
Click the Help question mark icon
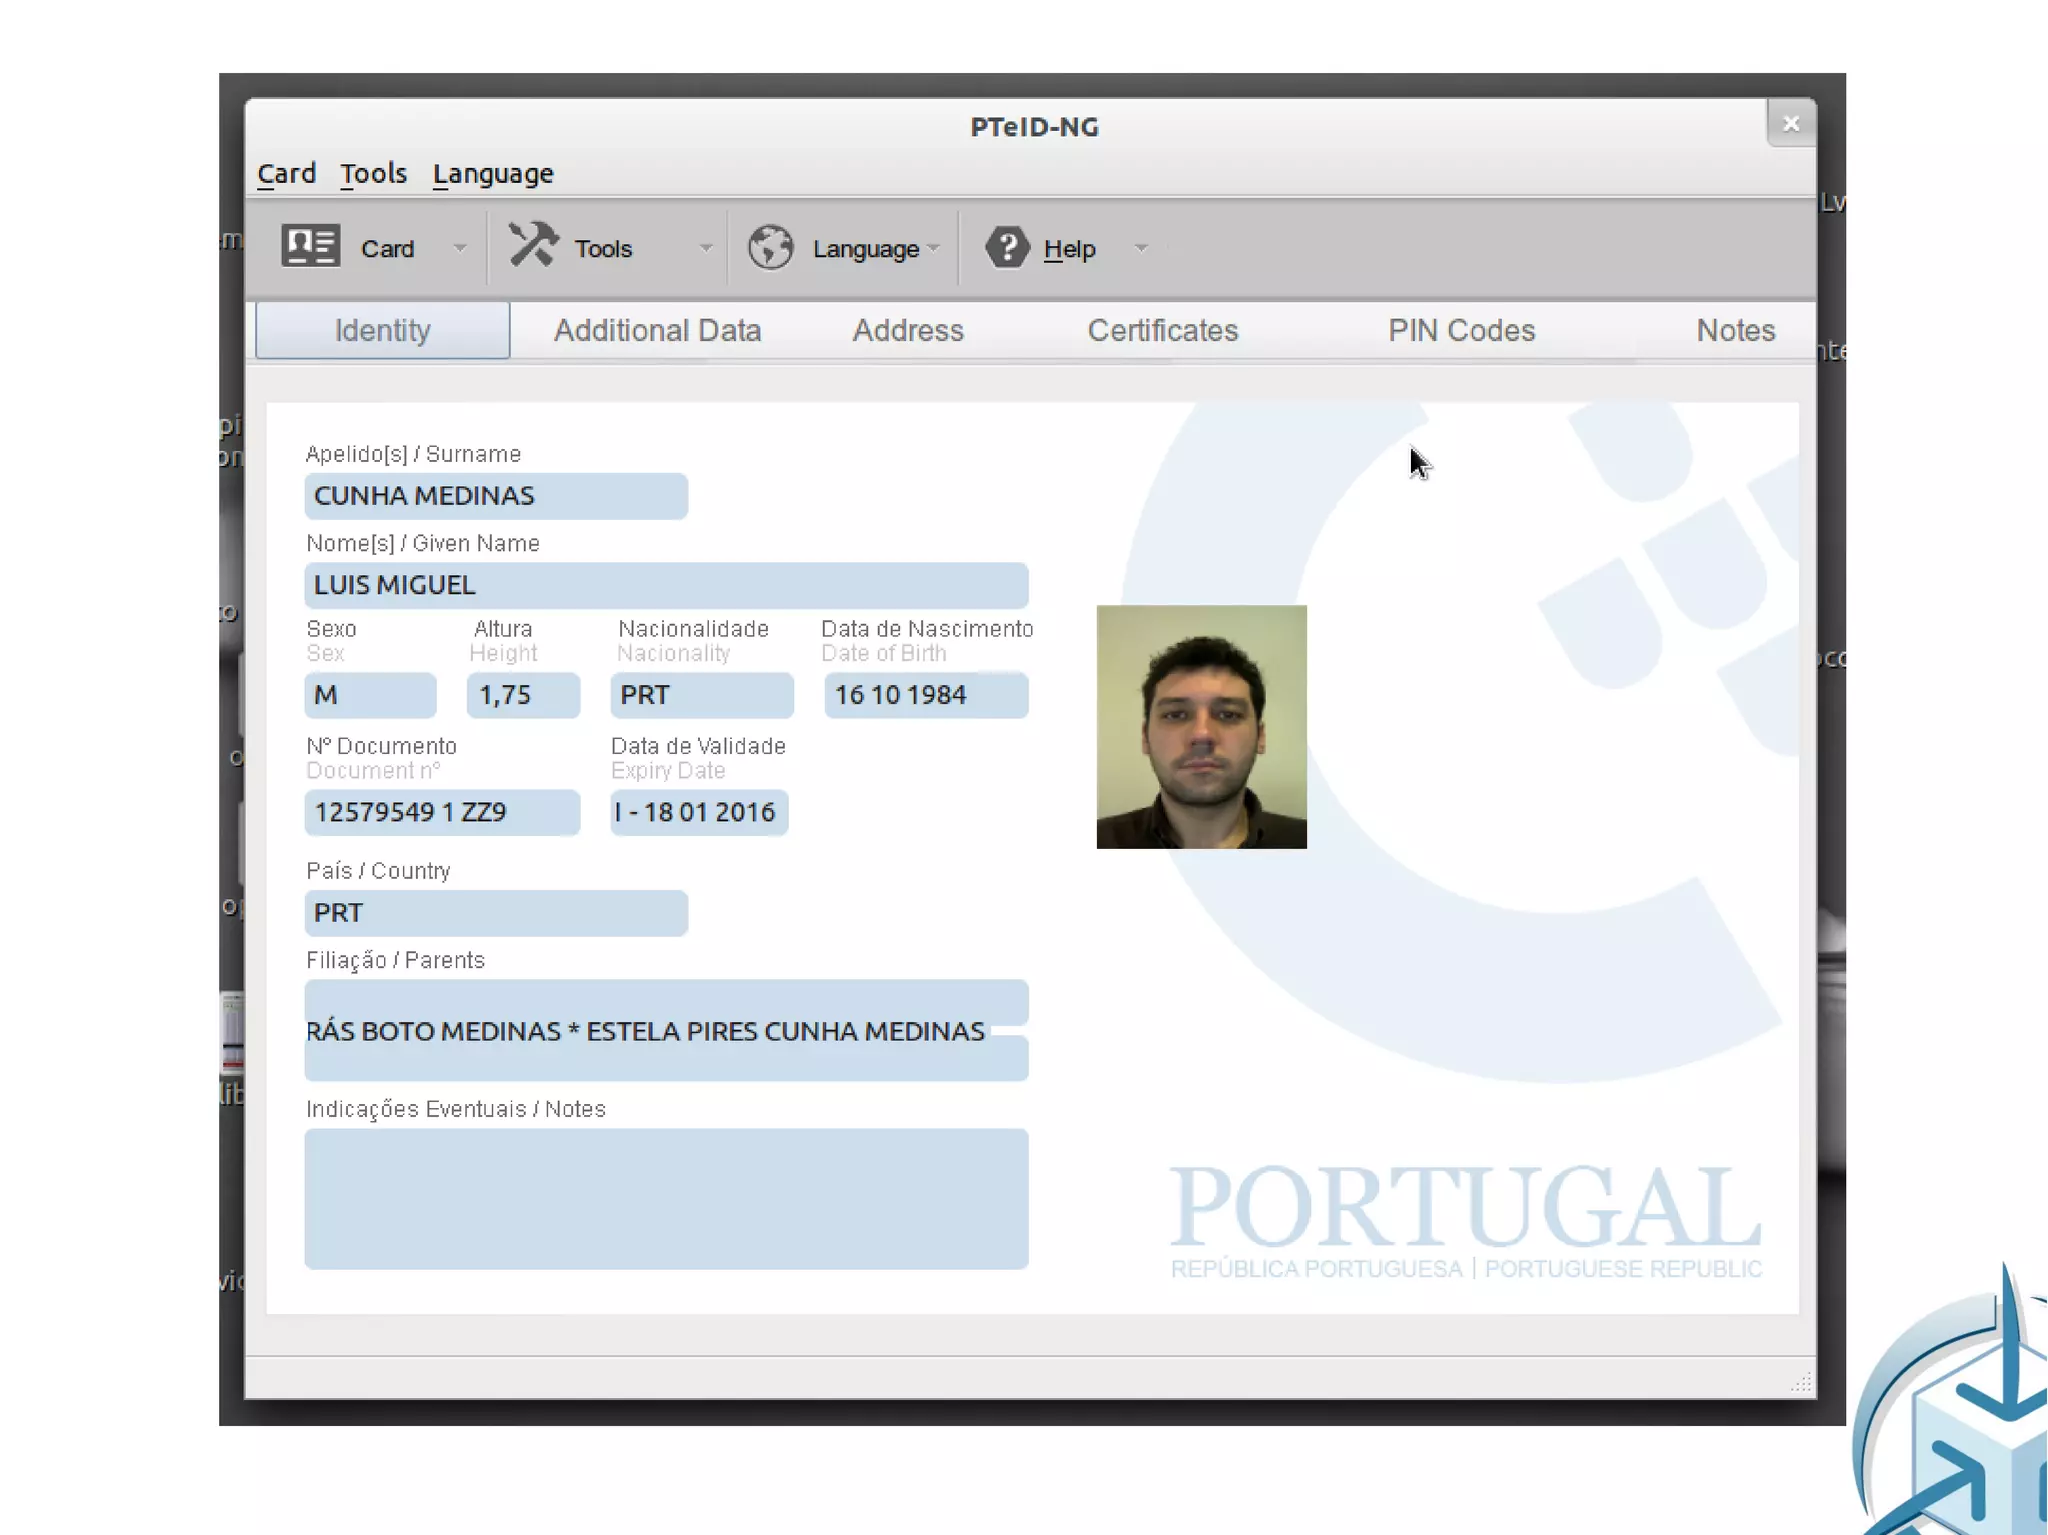[1007, 247]
